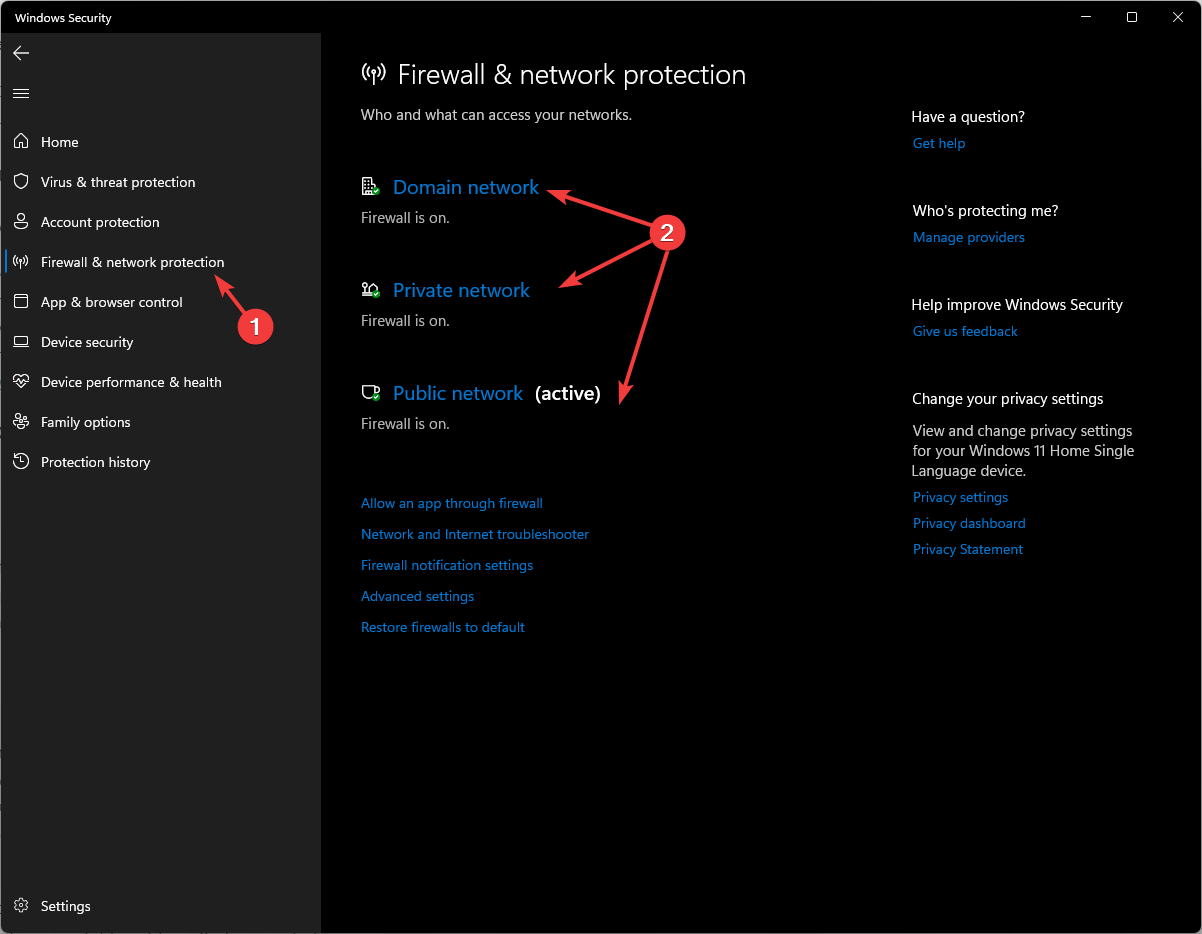Image resolution: width=1202 pixels, height=934 pixels.
Task: Click the Protection history clock icon
Action: (21, 462)
